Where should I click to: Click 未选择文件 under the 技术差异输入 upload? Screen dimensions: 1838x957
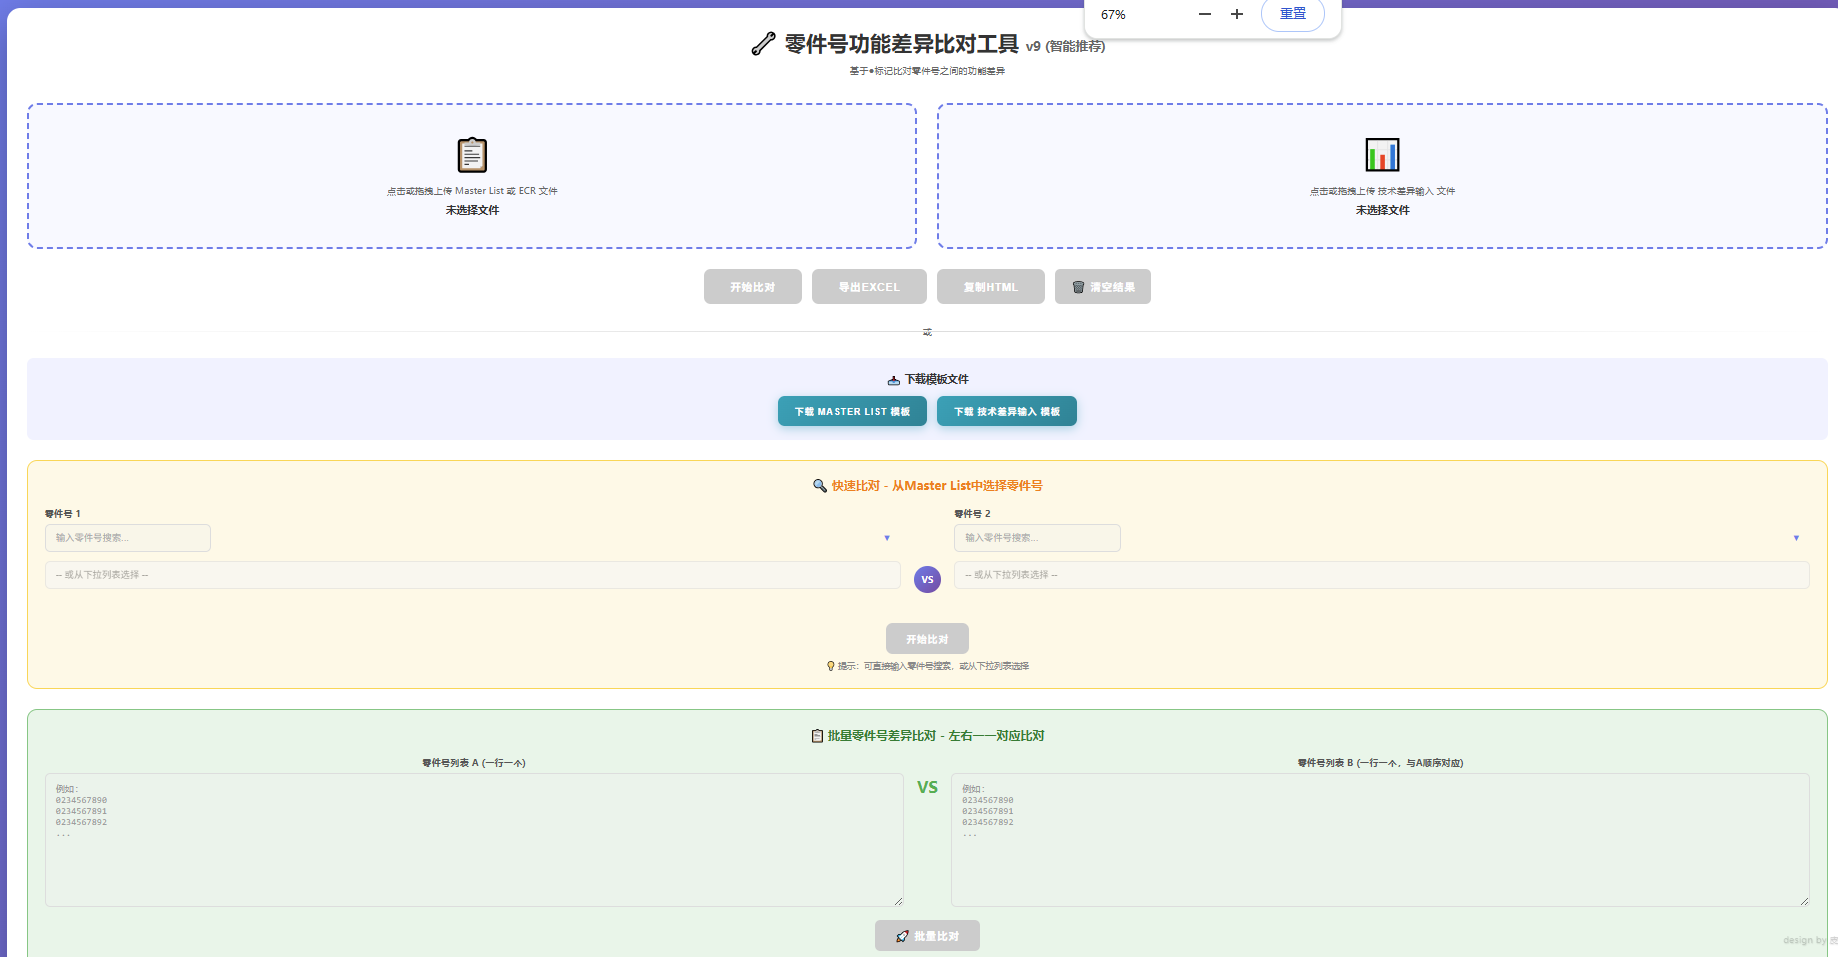[x=1382, y=210]
